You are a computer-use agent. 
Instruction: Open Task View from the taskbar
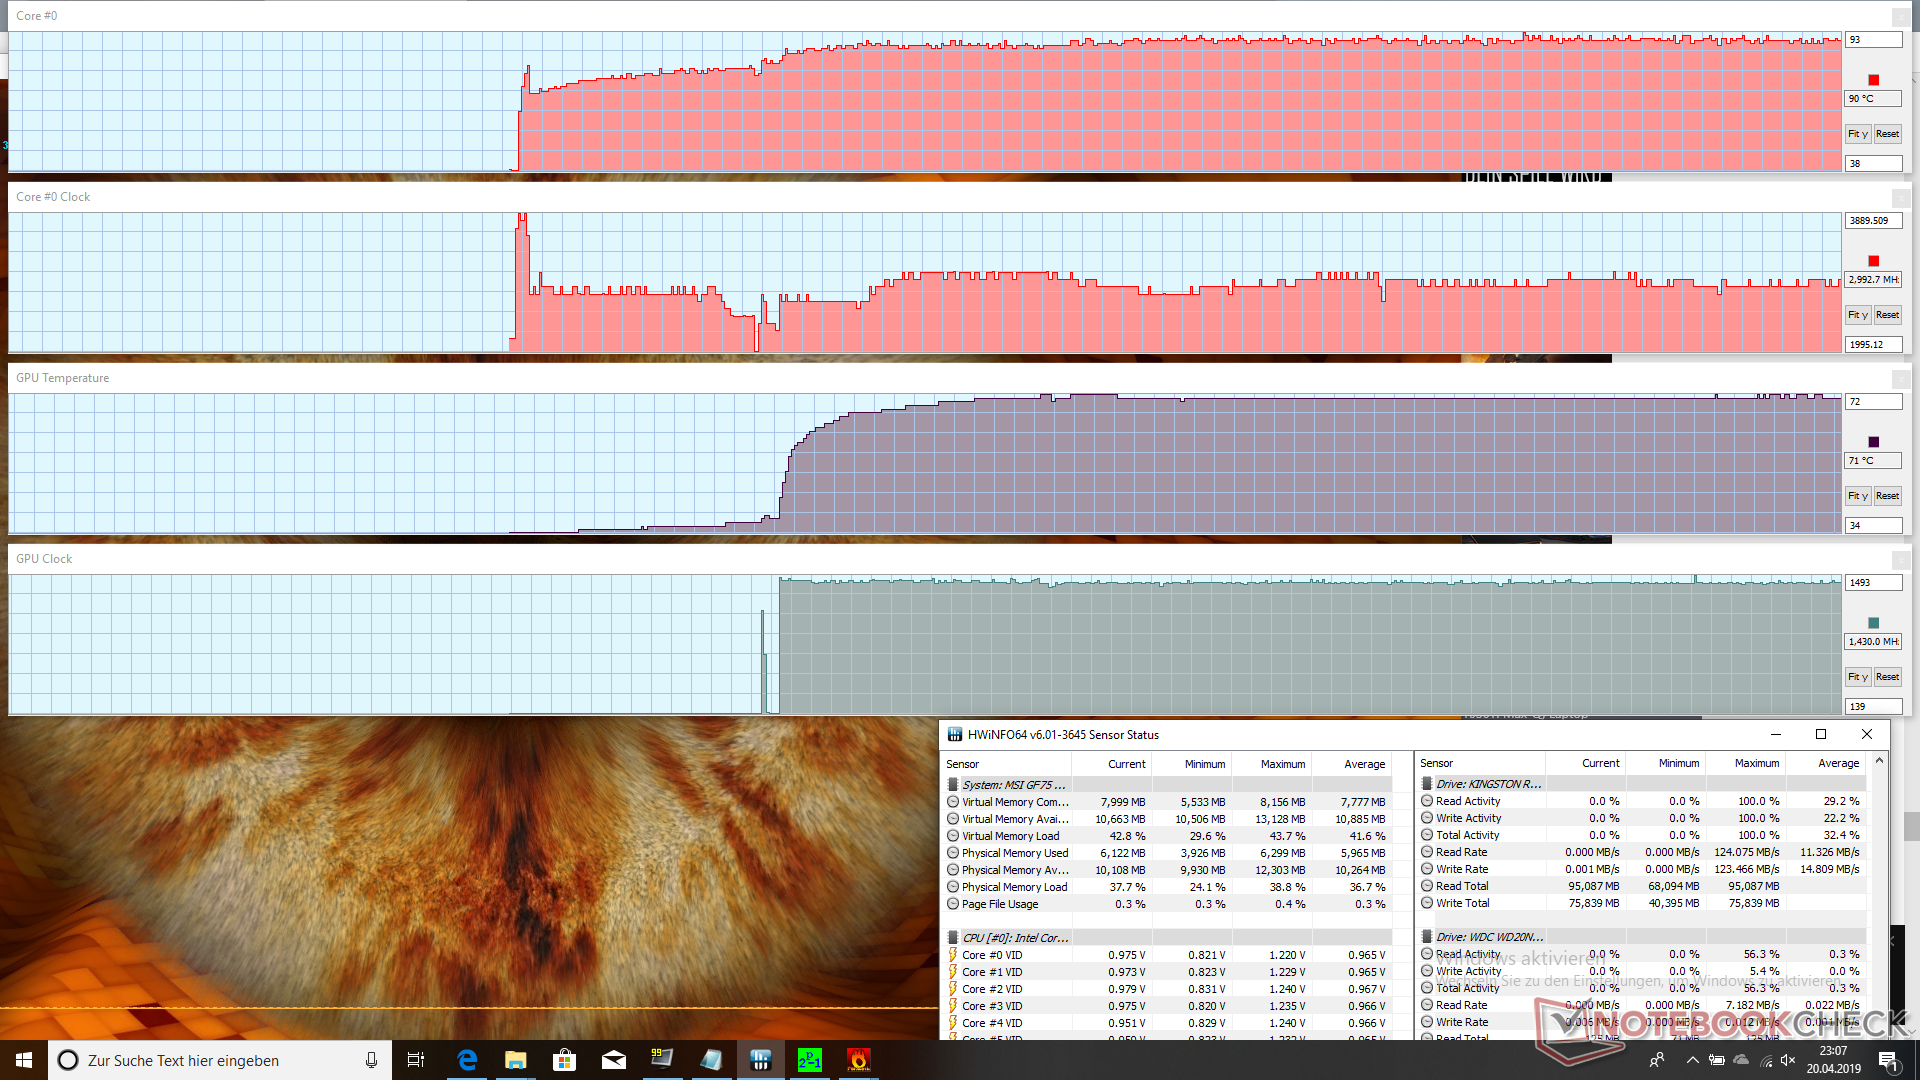click(416, 1060)
